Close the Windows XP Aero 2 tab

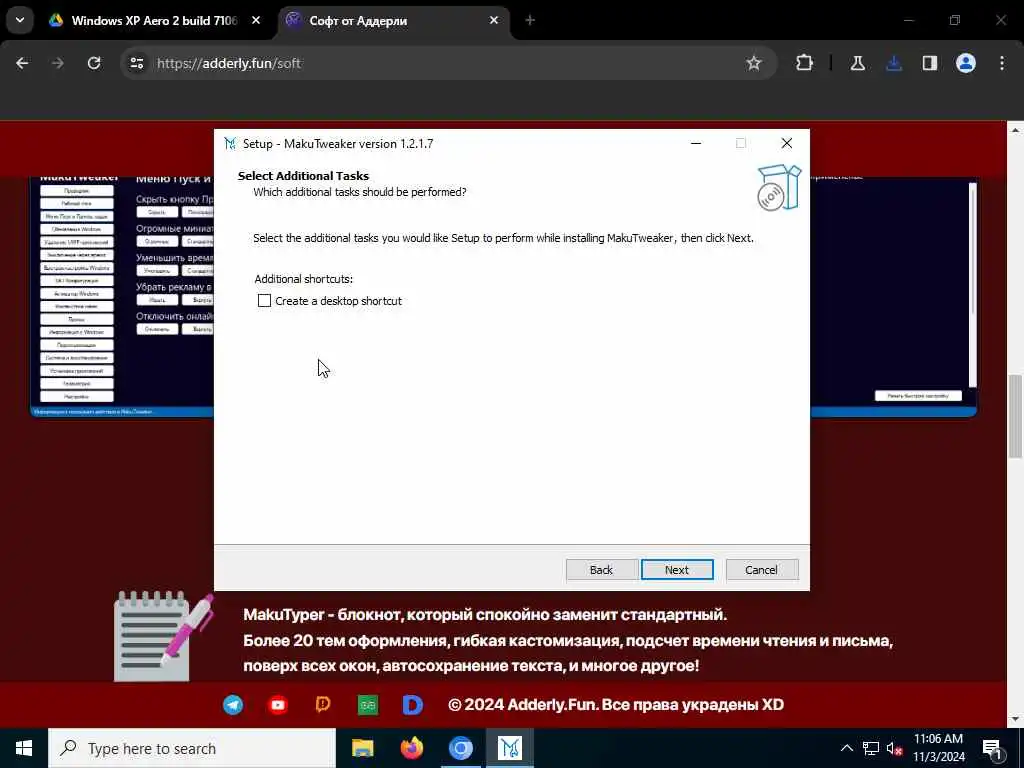pos(256,20)
